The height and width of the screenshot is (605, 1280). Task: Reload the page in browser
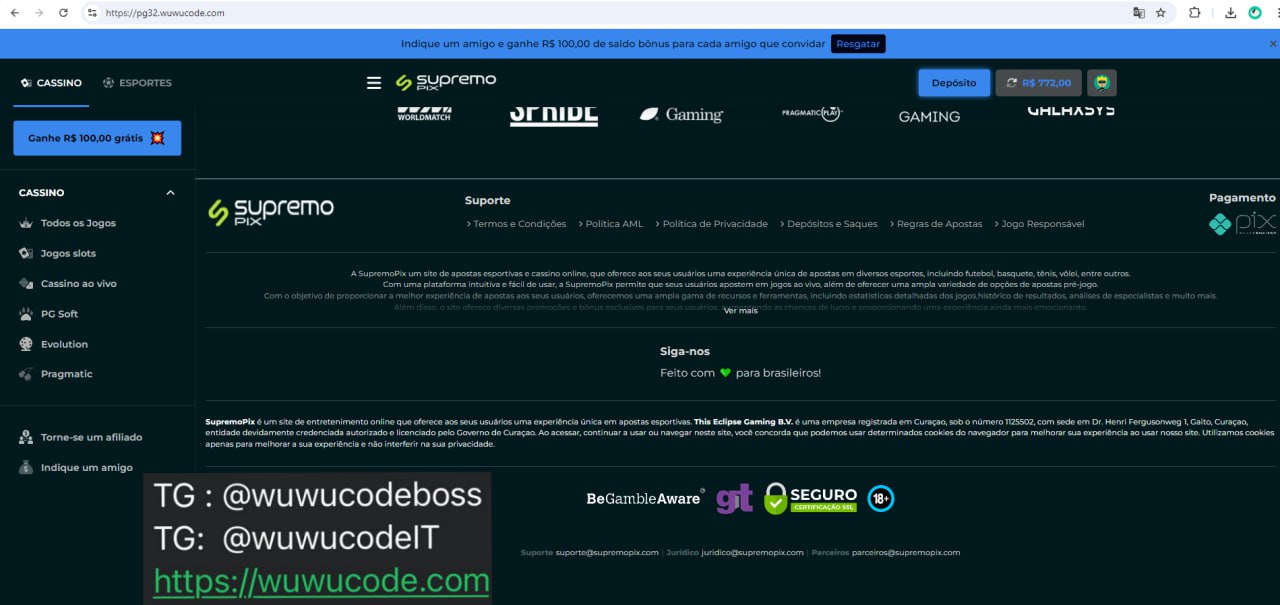(63, 13)
